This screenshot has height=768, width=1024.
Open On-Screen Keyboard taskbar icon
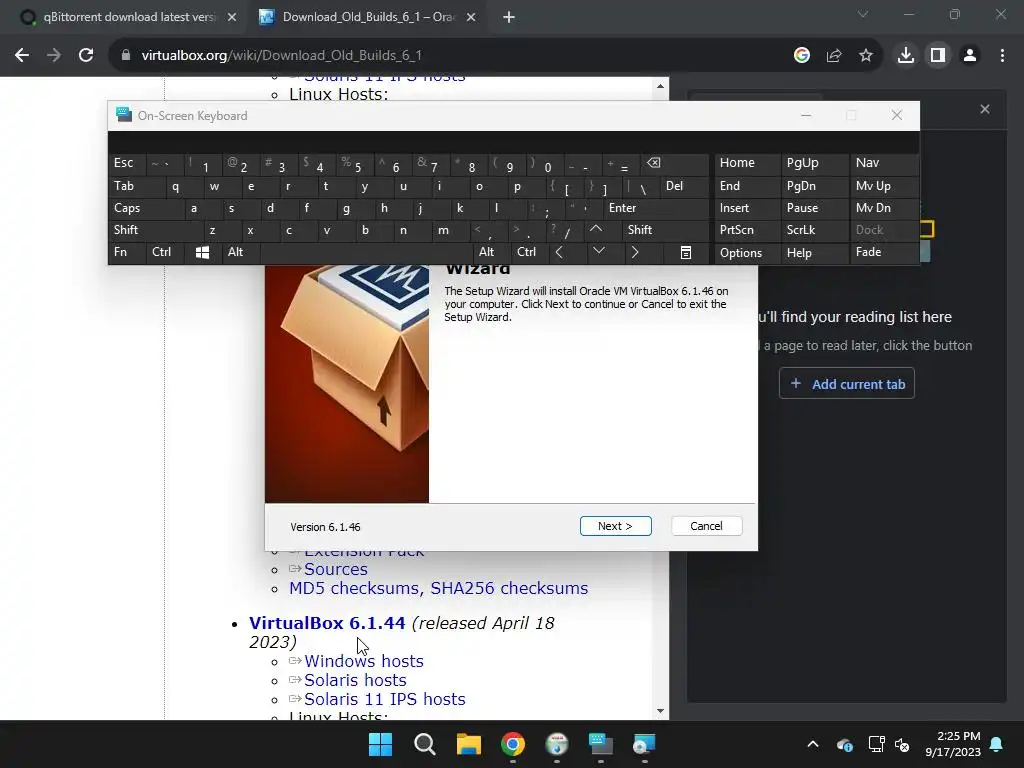click(x=600, y=744)
